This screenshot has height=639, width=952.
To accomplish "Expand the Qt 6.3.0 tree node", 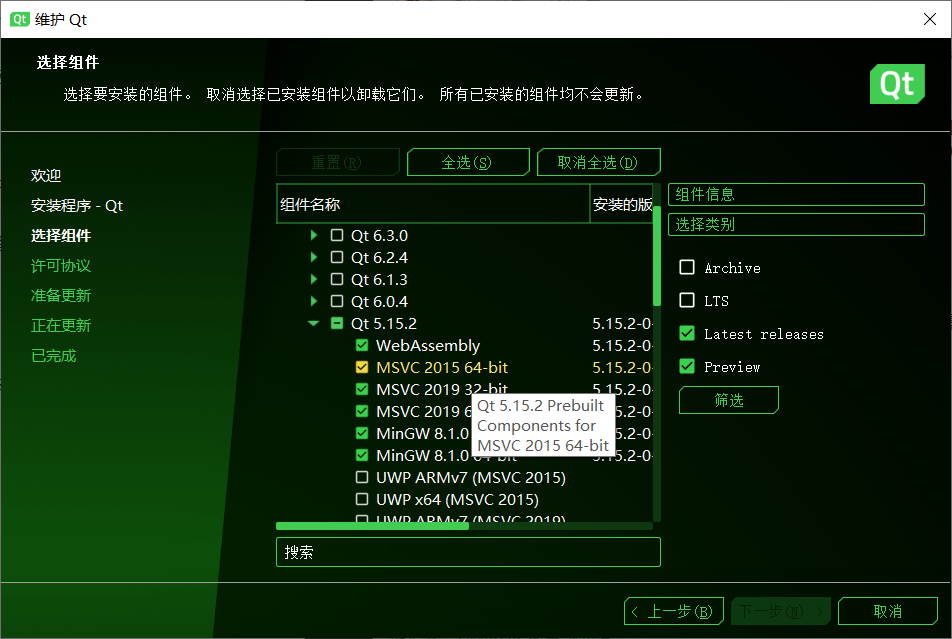I will pos(313,235).
